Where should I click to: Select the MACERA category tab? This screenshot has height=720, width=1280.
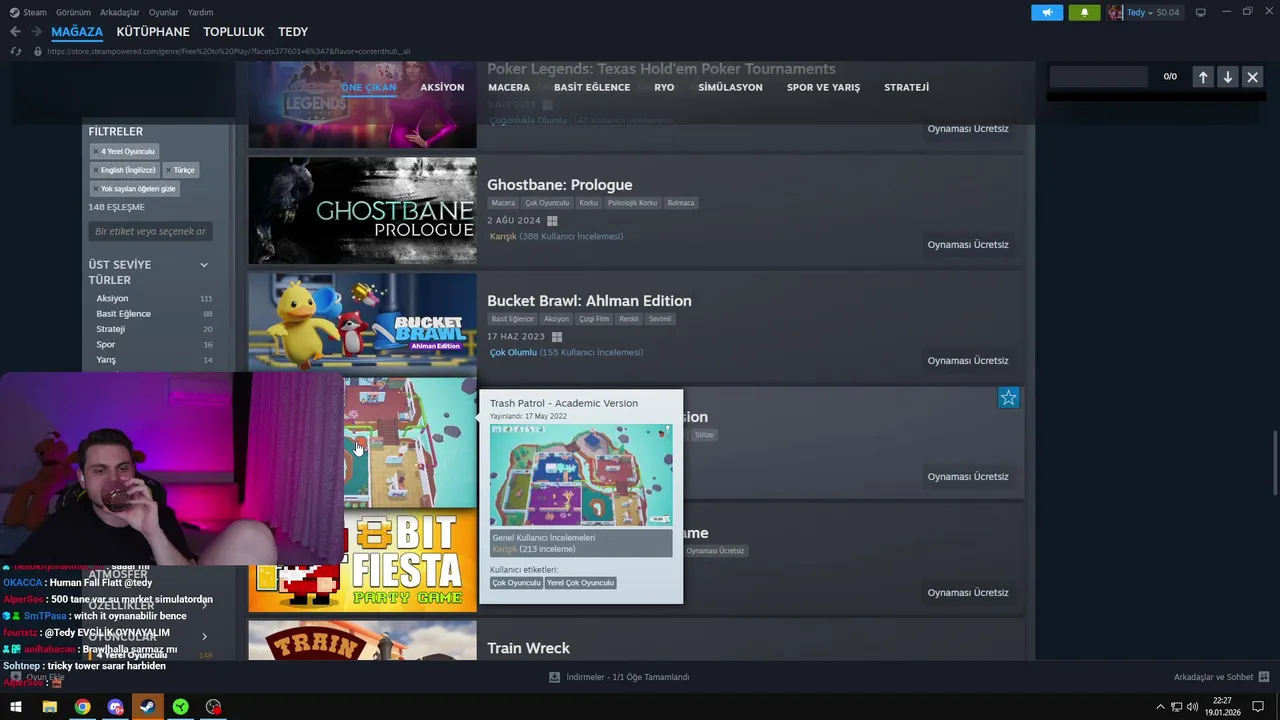509,87
